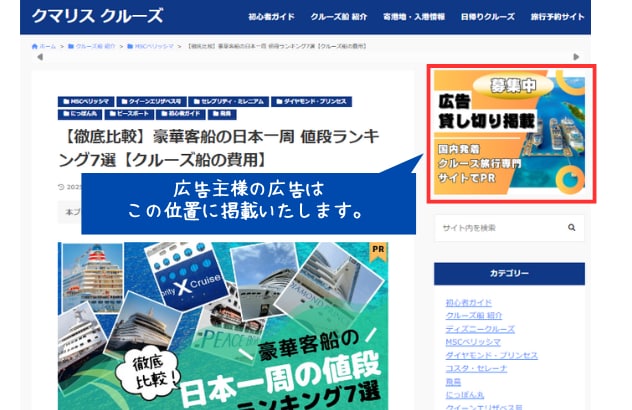Click the home icon in the breadcrumb

pyautogui.click(x=35, y=46)
